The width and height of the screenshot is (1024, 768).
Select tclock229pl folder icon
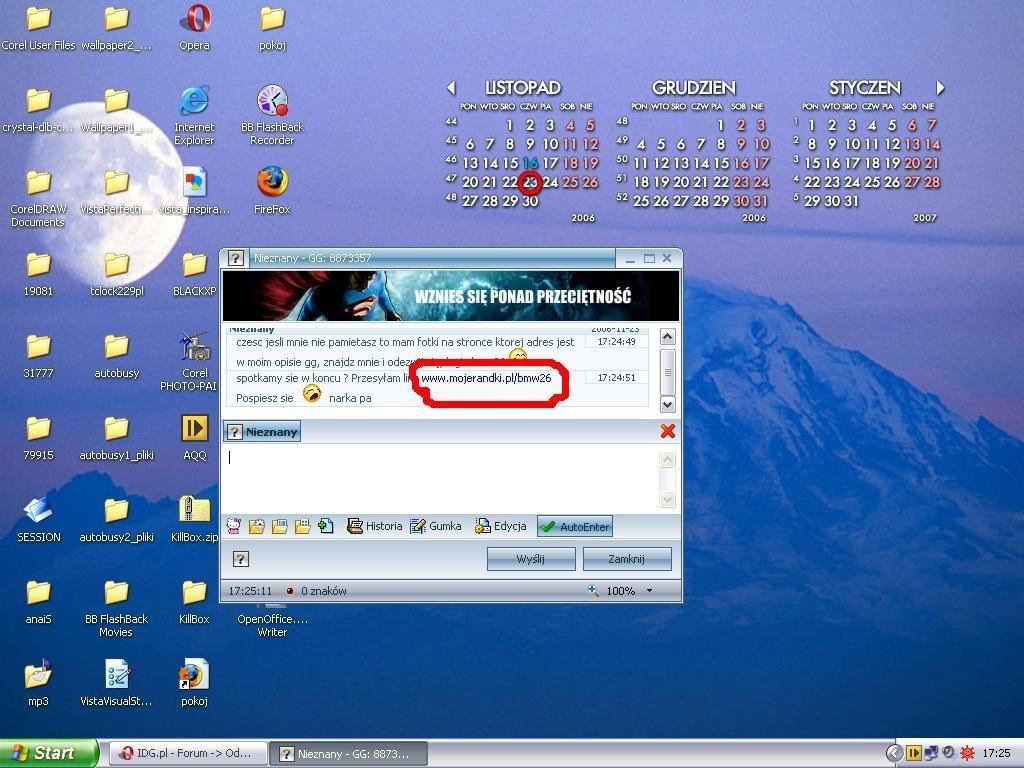[x=116, y=273]
